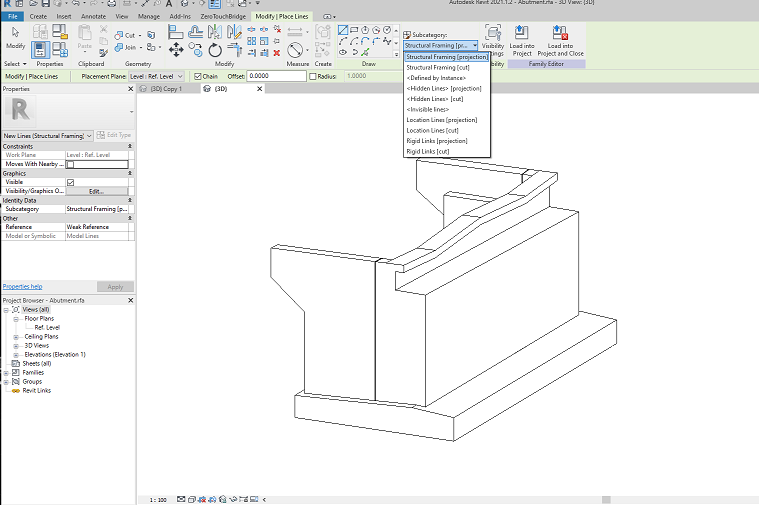Toggle the Chain checkbox

197,77
